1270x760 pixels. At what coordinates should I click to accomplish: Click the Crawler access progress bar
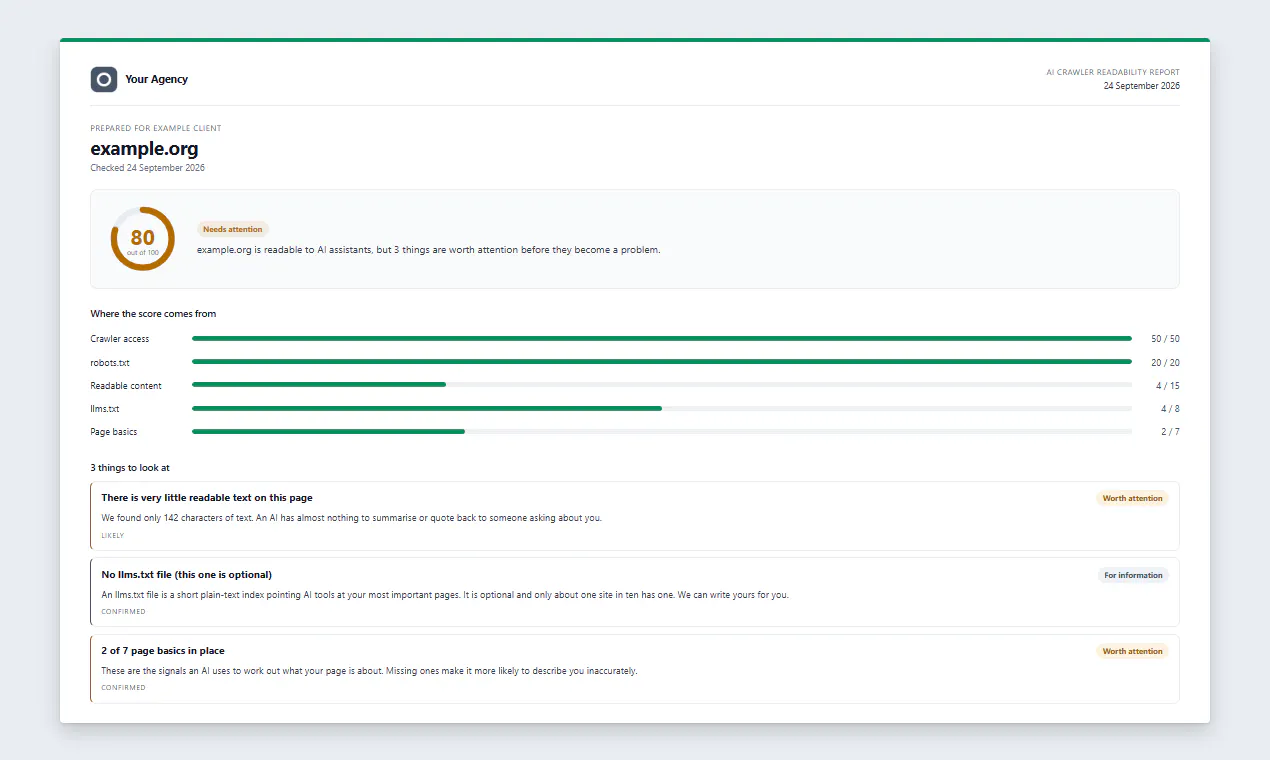point(662,339)
